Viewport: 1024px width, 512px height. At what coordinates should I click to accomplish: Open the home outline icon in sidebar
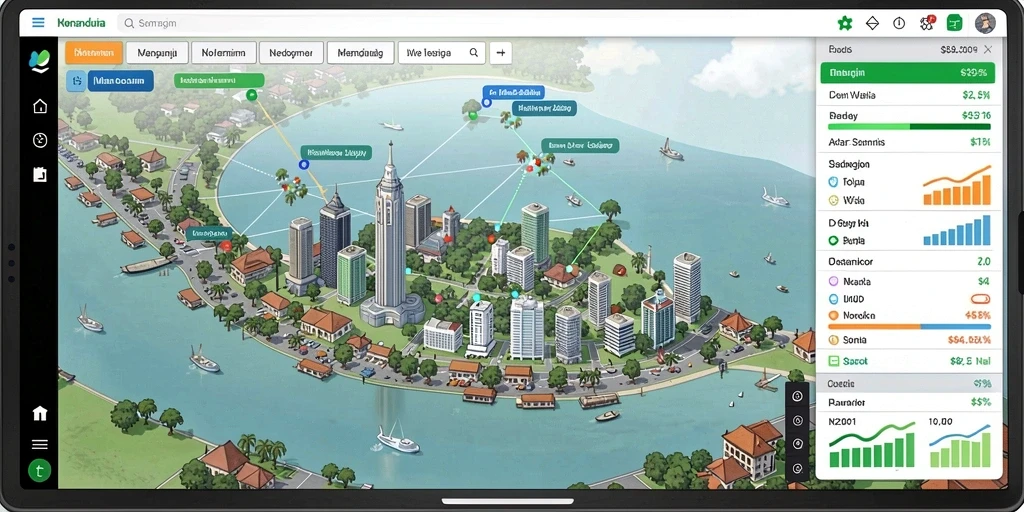pyautogui.click(x=40, y=106)
